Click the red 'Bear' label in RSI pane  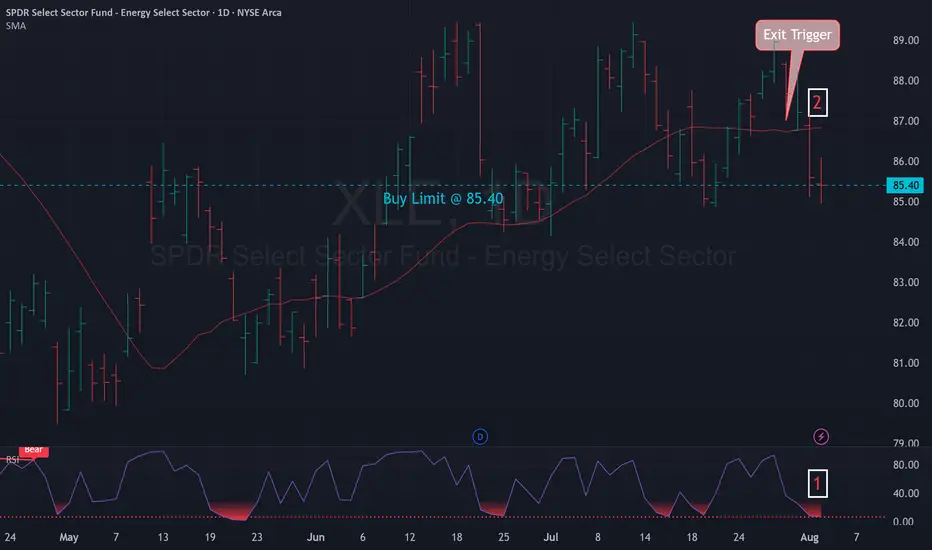click(x=33, y=450)
